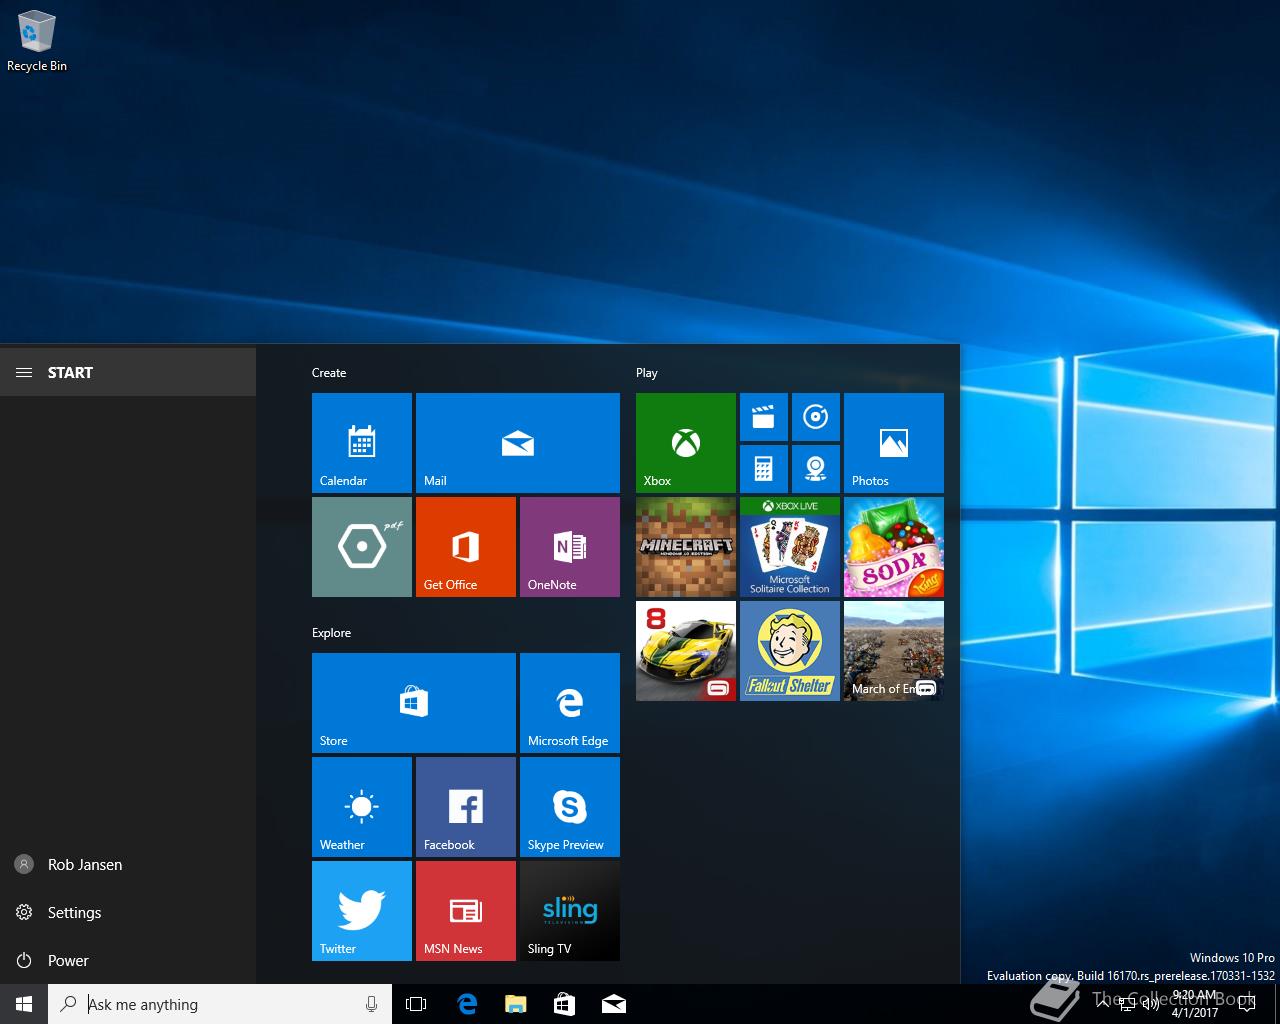Open the Xbox tile
The image size is (1280, 1024).
[x=686, y=443]
